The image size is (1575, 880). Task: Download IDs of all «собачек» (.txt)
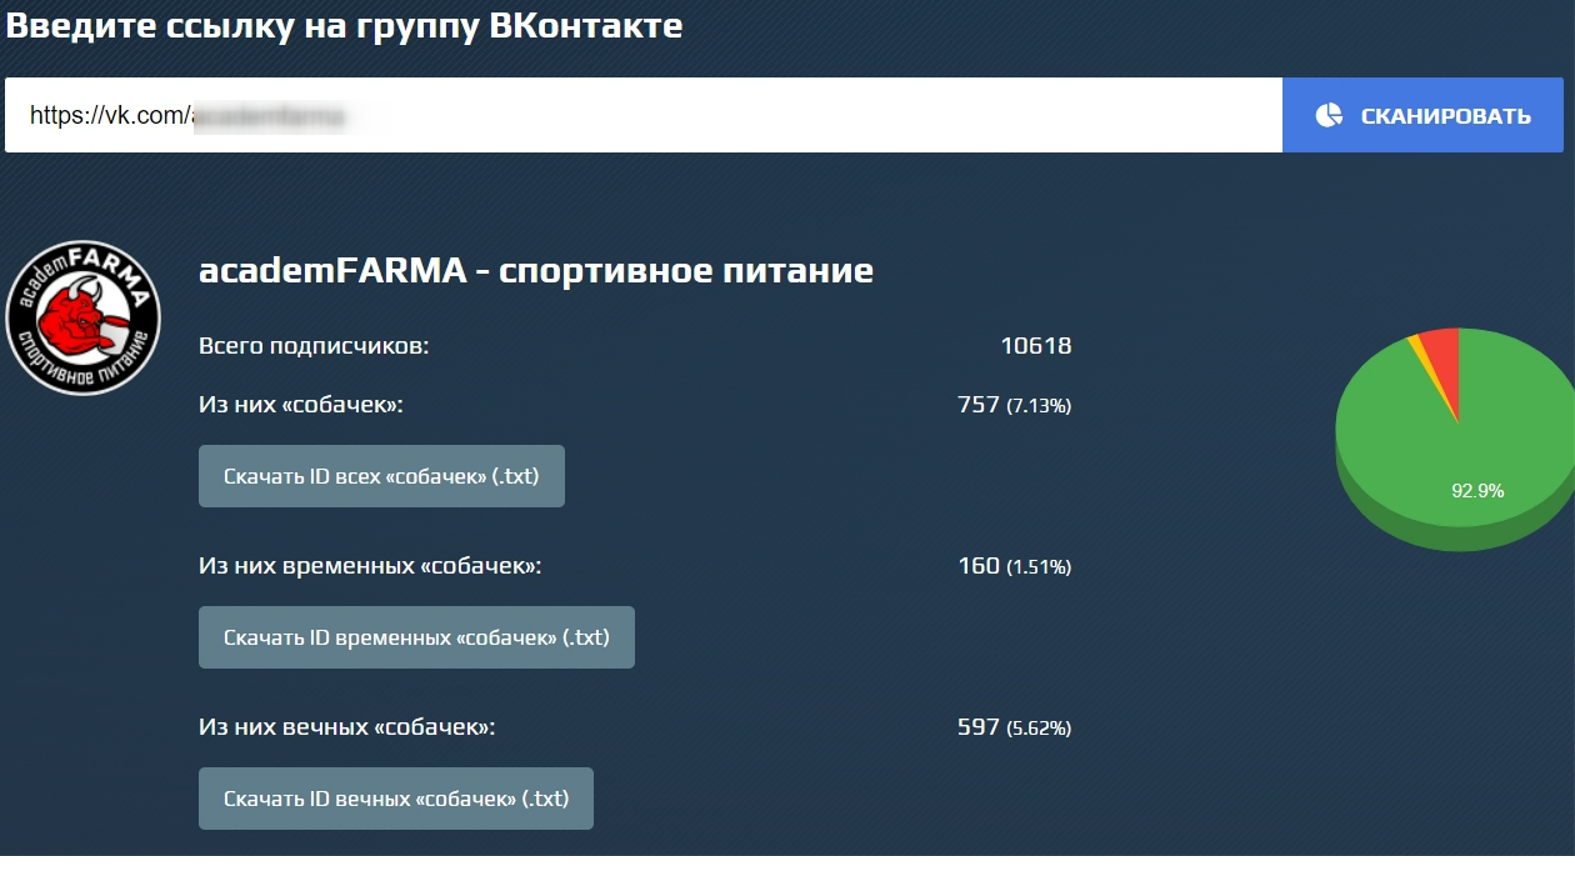pyautogui.click(x=381, y=476)
